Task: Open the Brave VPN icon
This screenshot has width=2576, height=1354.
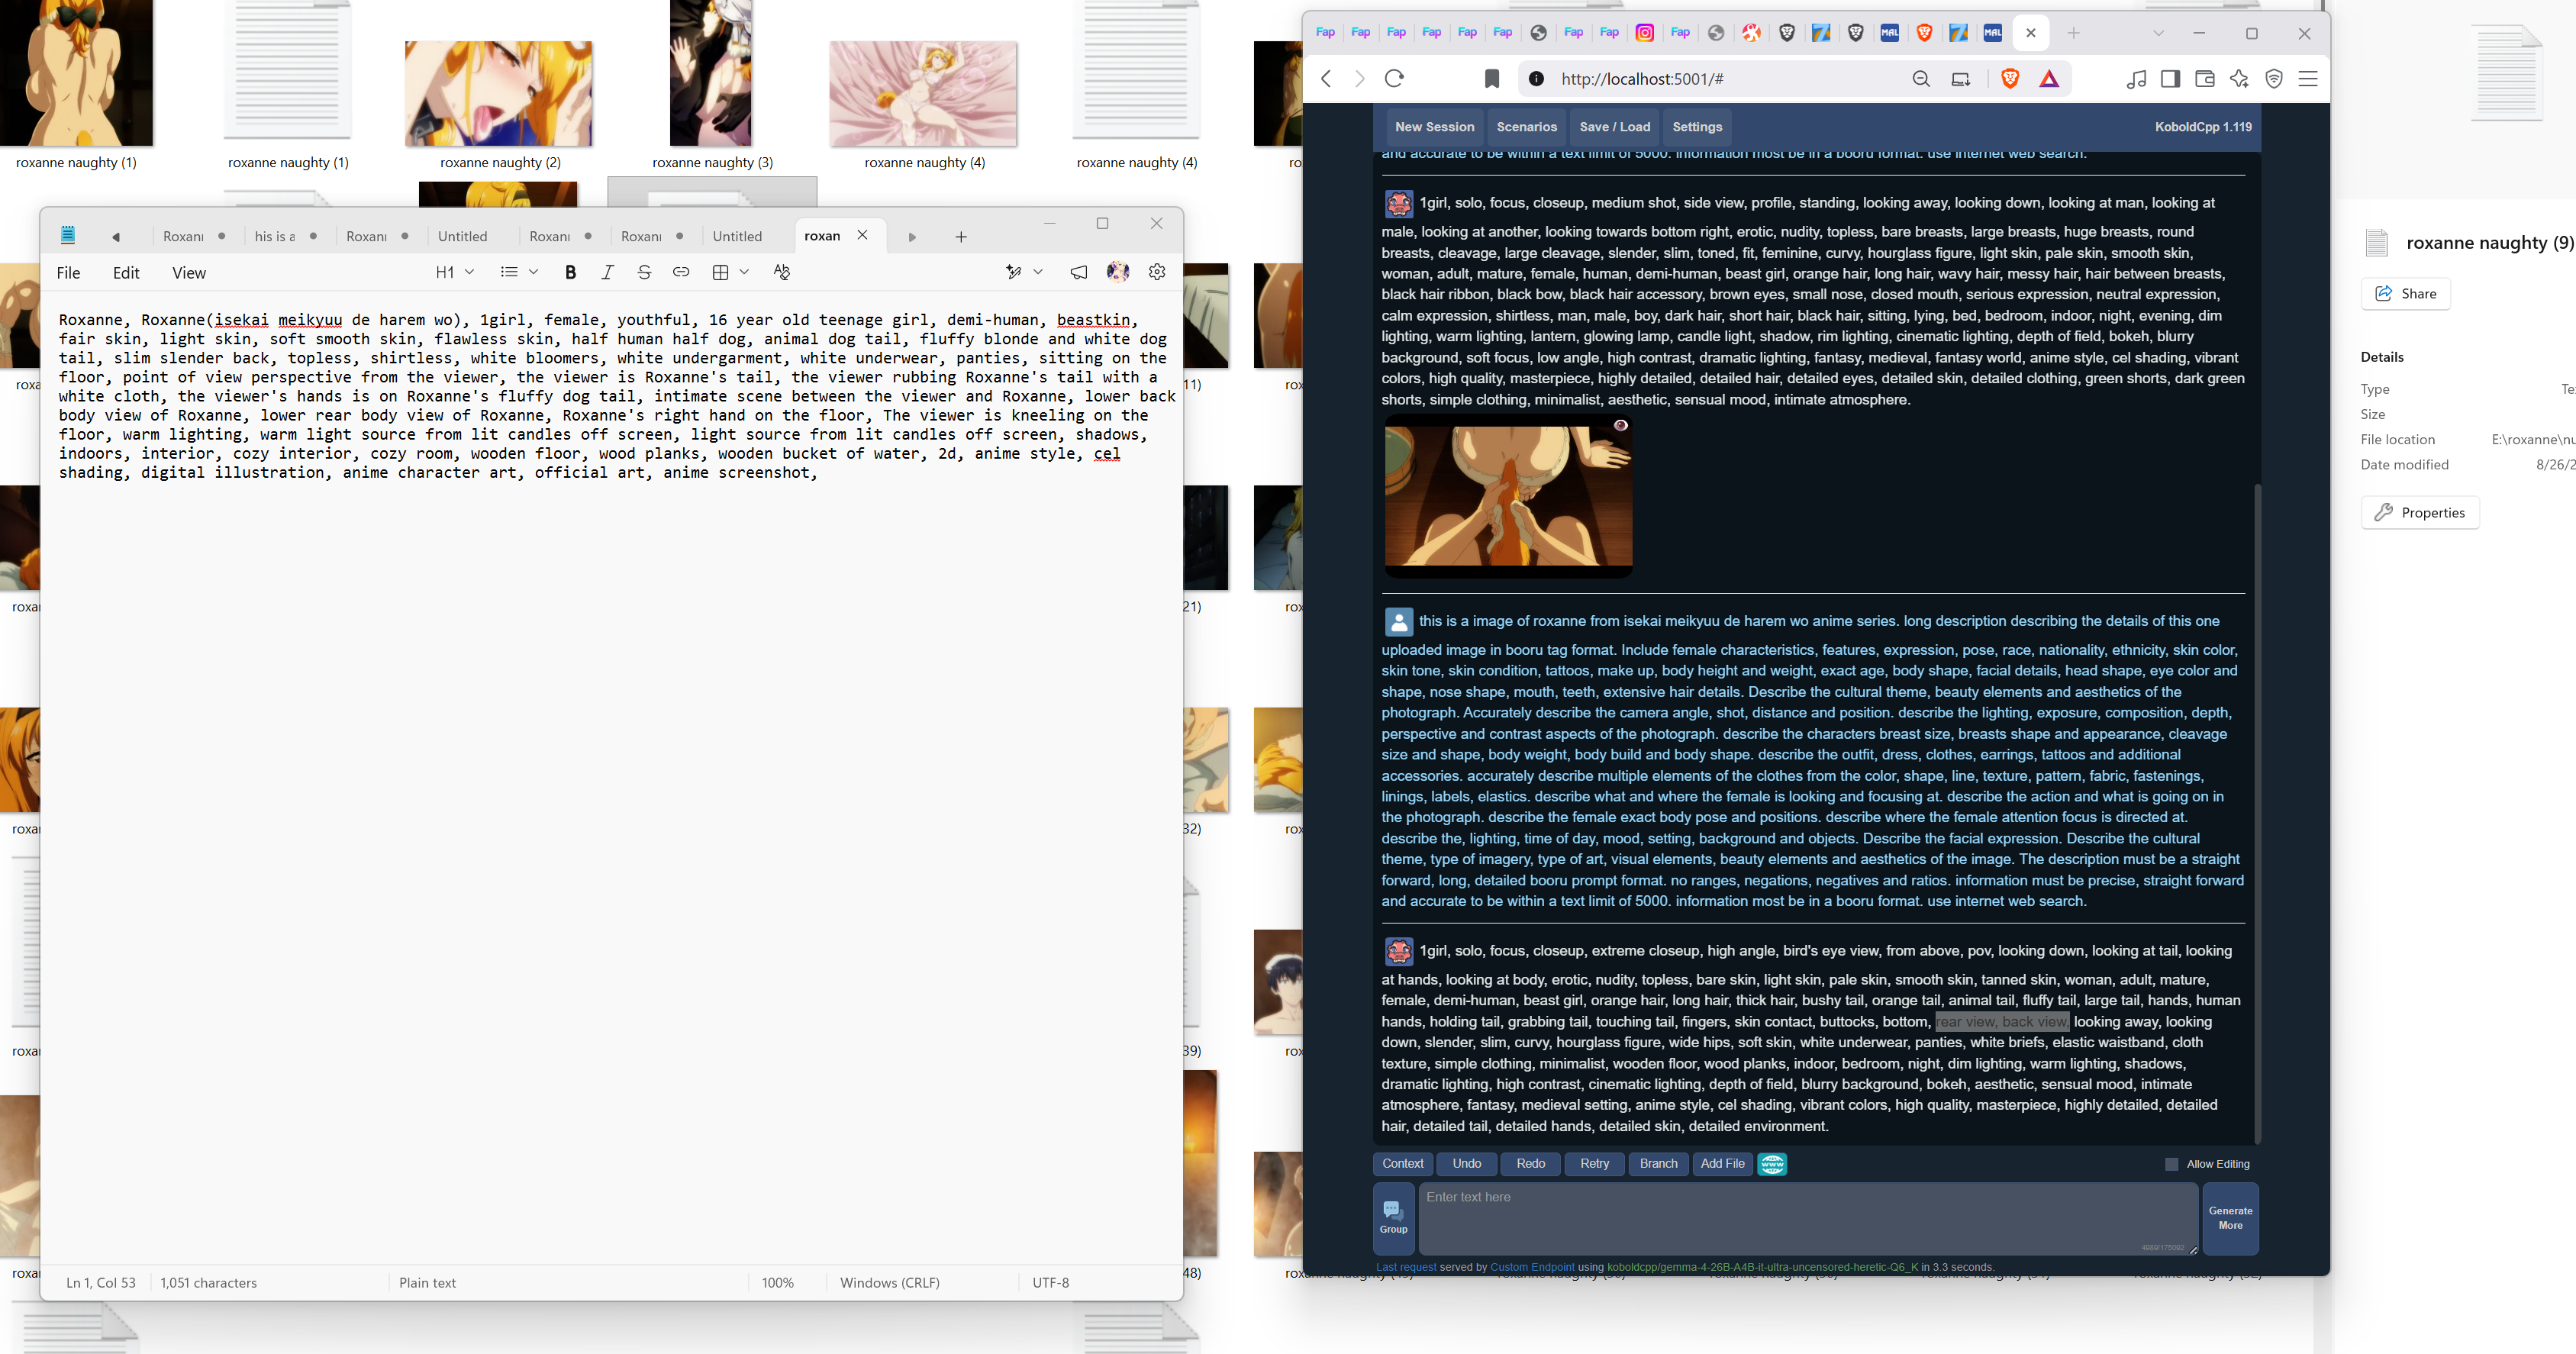Action: tap(2274, 79)
